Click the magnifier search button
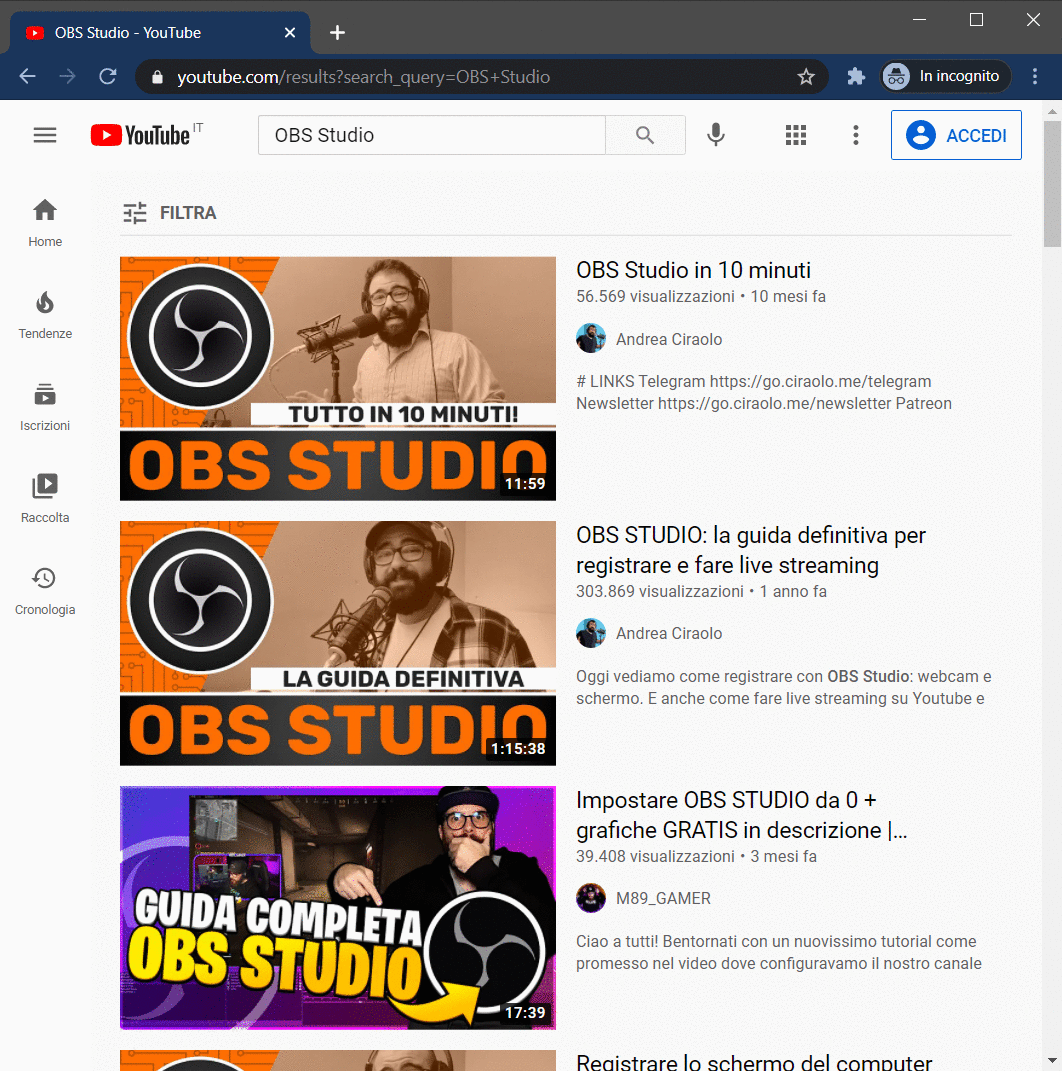This screenshot has width=1062, height=1071. 645,135
